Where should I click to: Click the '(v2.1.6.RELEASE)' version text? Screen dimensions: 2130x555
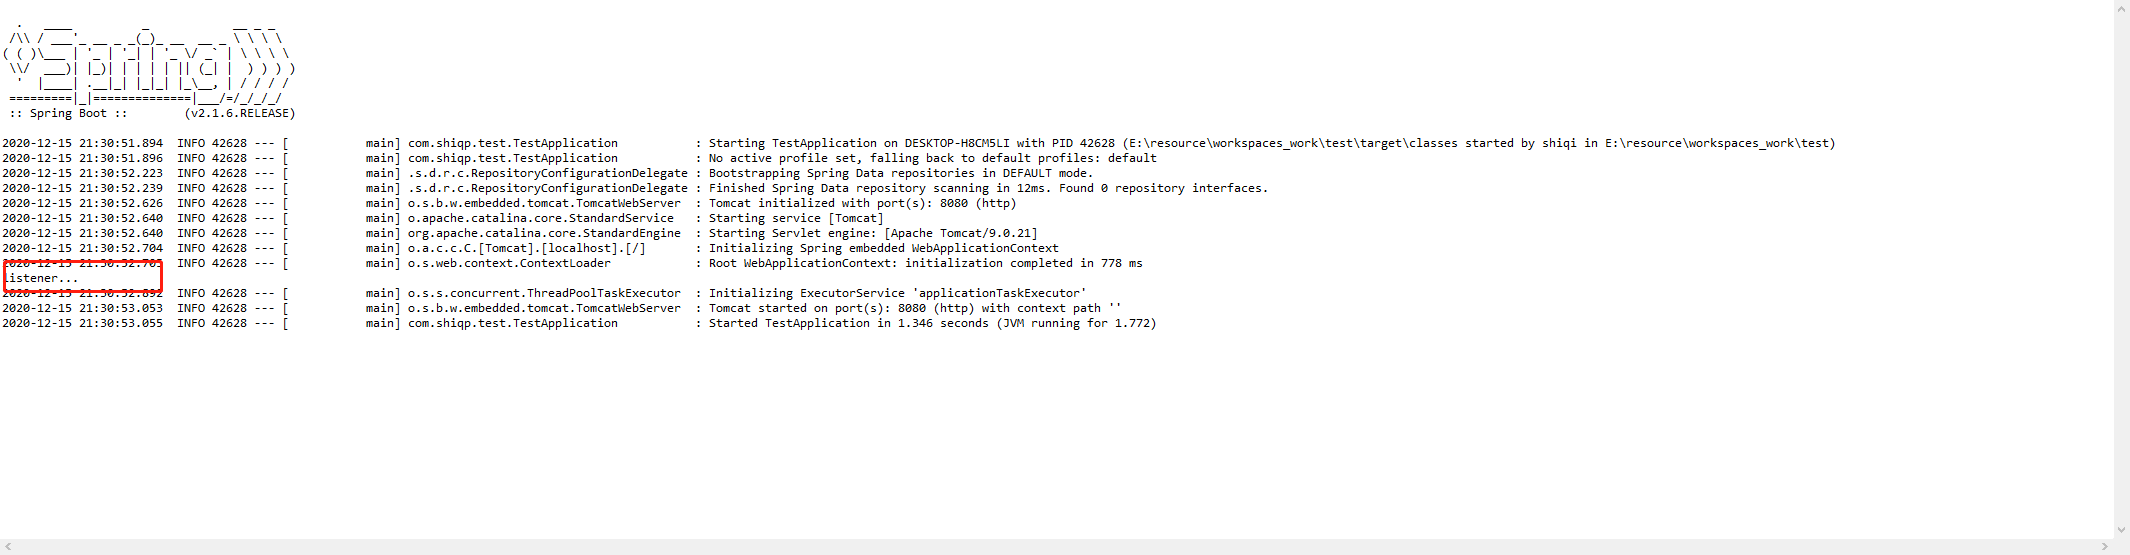click(240, 113)
